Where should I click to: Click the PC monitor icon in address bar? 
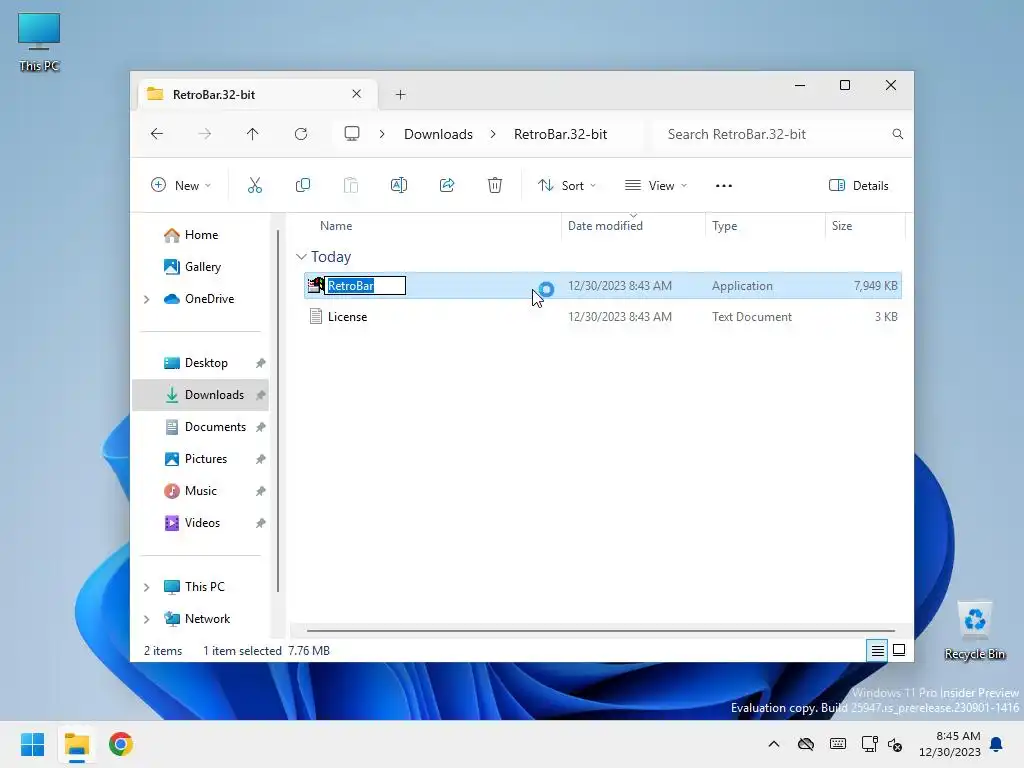352,134
